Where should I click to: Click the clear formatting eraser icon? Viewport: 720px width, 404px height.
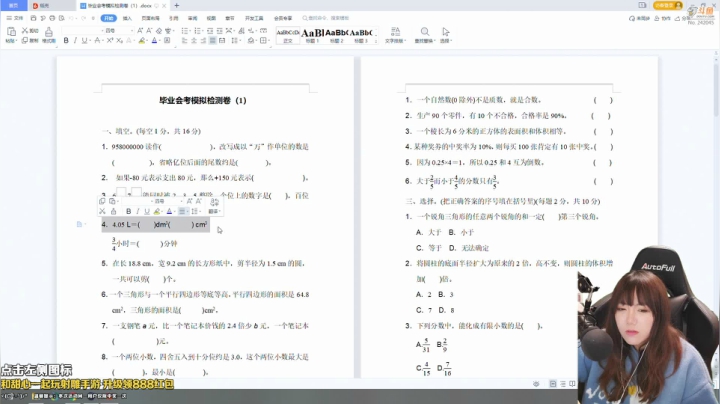[x=159, y=31]
